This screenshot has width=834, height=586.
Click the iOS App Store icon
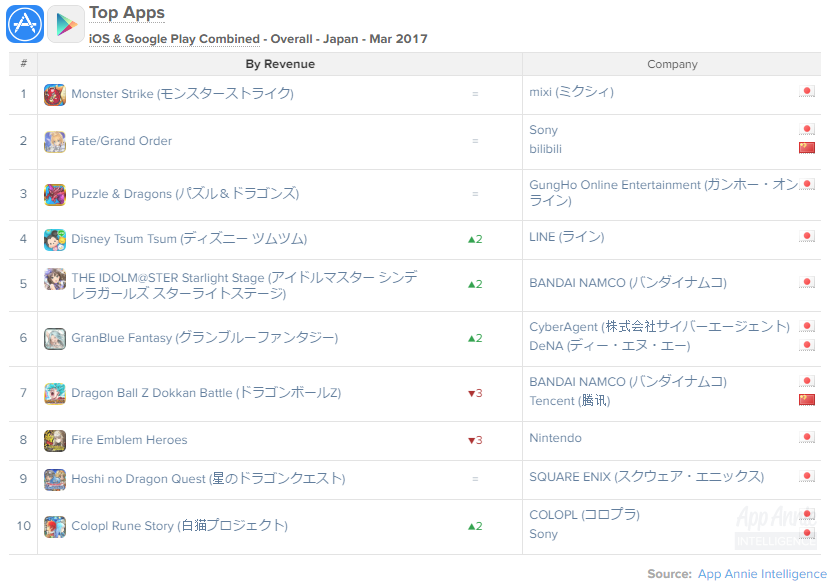pyautogui.click(x=25, y=24)
